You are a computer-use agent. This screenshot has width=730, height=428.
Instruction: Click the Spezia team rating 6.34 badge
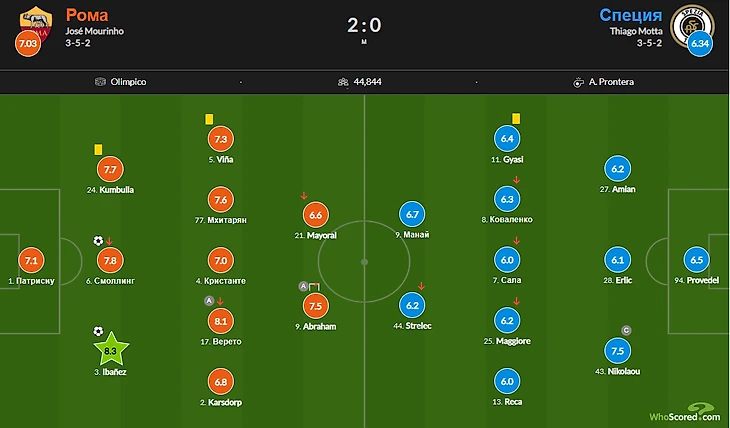[x=701, y=44]
